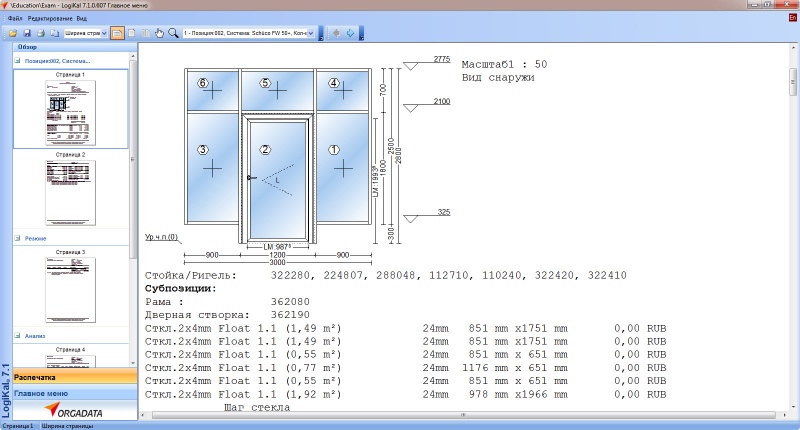Click scroll-down arrow of overview panel
This screenshot has height=430, width=800.
(x=133, y=363)
